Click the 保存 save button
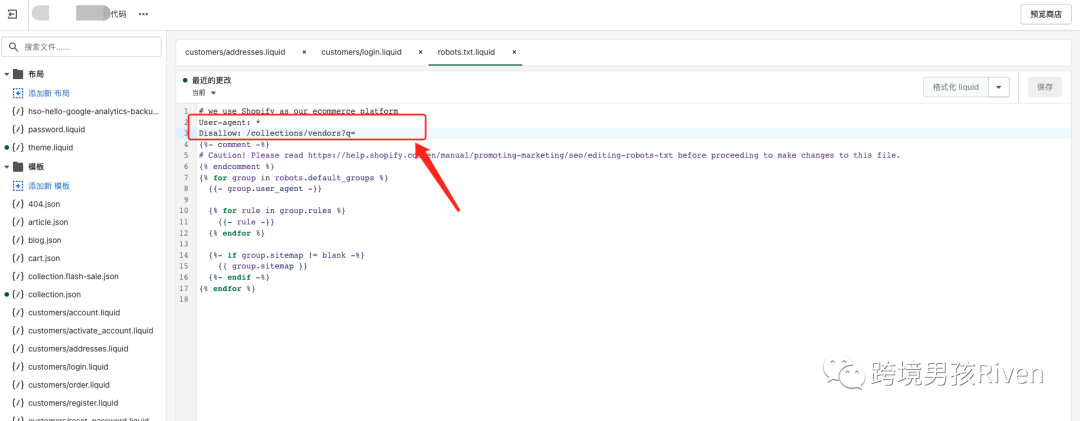This screenshot has width=1080, height=421. tap(1044, 87)
